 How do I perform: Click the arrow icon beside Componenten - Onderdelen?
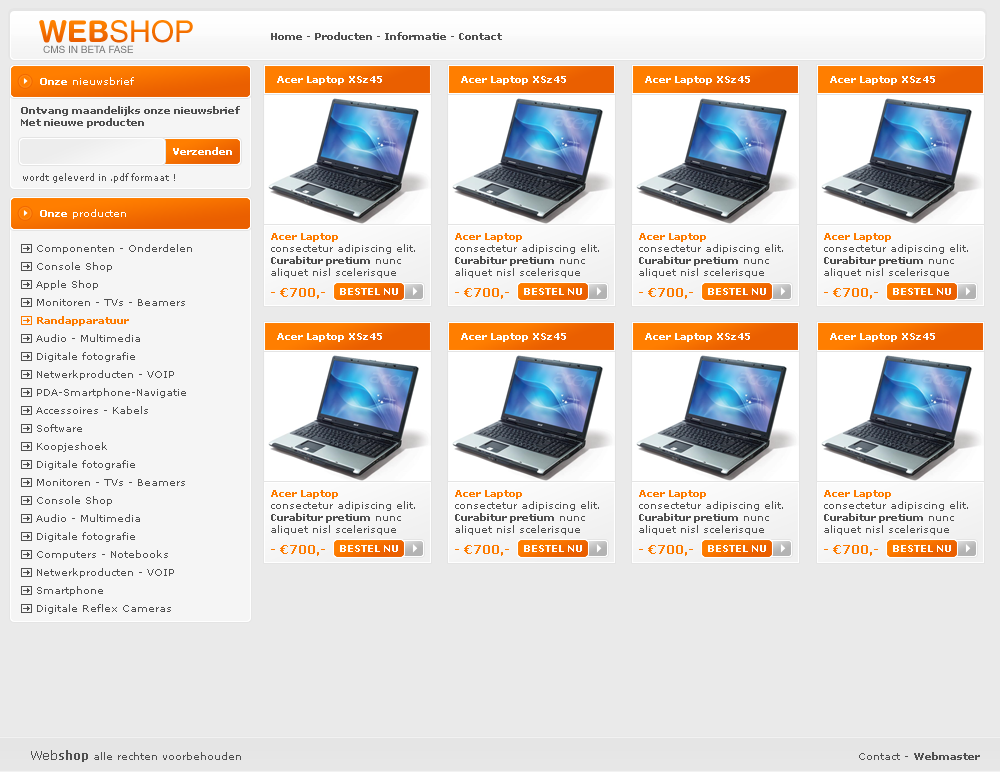pos(26,248)
